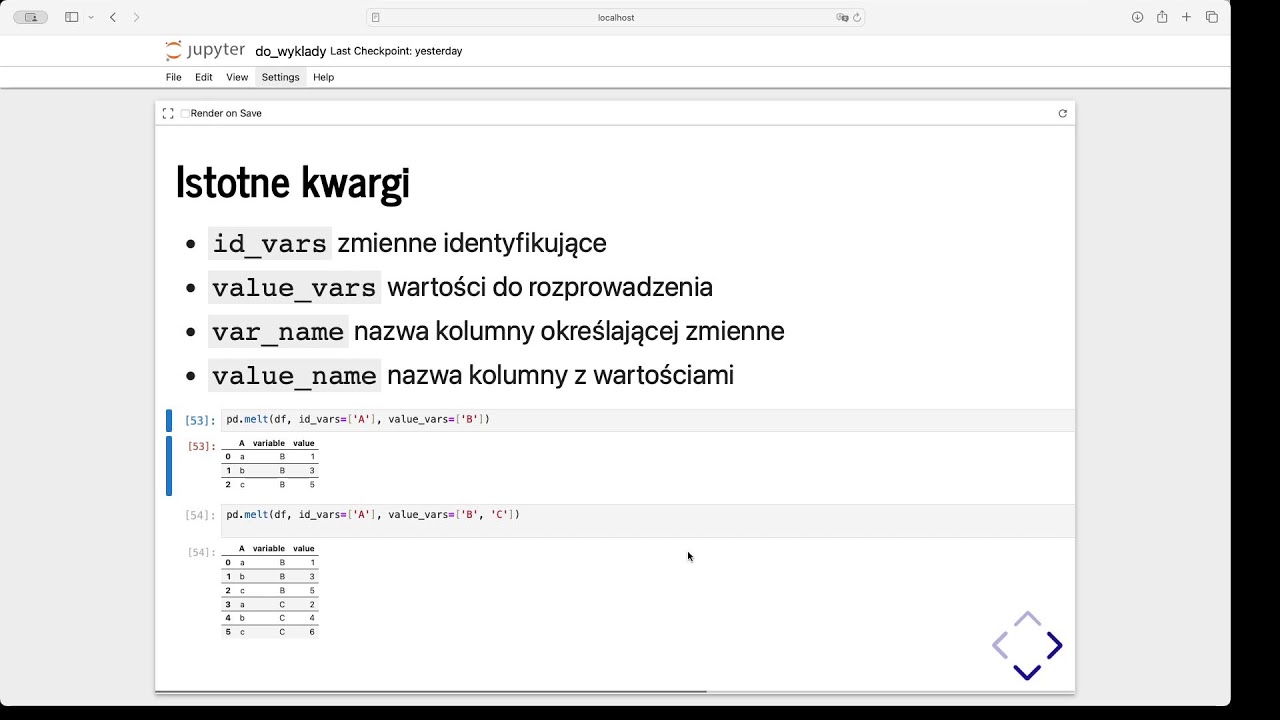Toggle fullscreen for the slides preview

point(168,113)
